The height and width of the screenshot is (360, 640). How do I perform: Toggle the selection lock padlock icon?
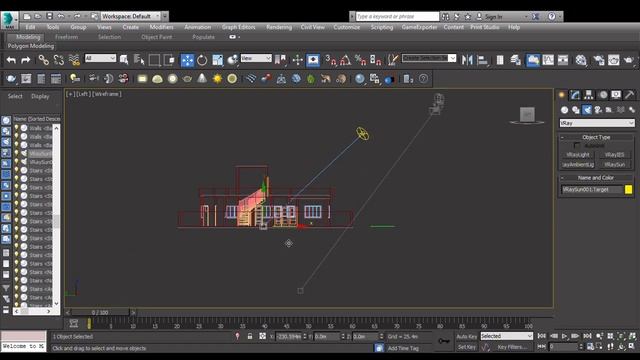point(250,336)
